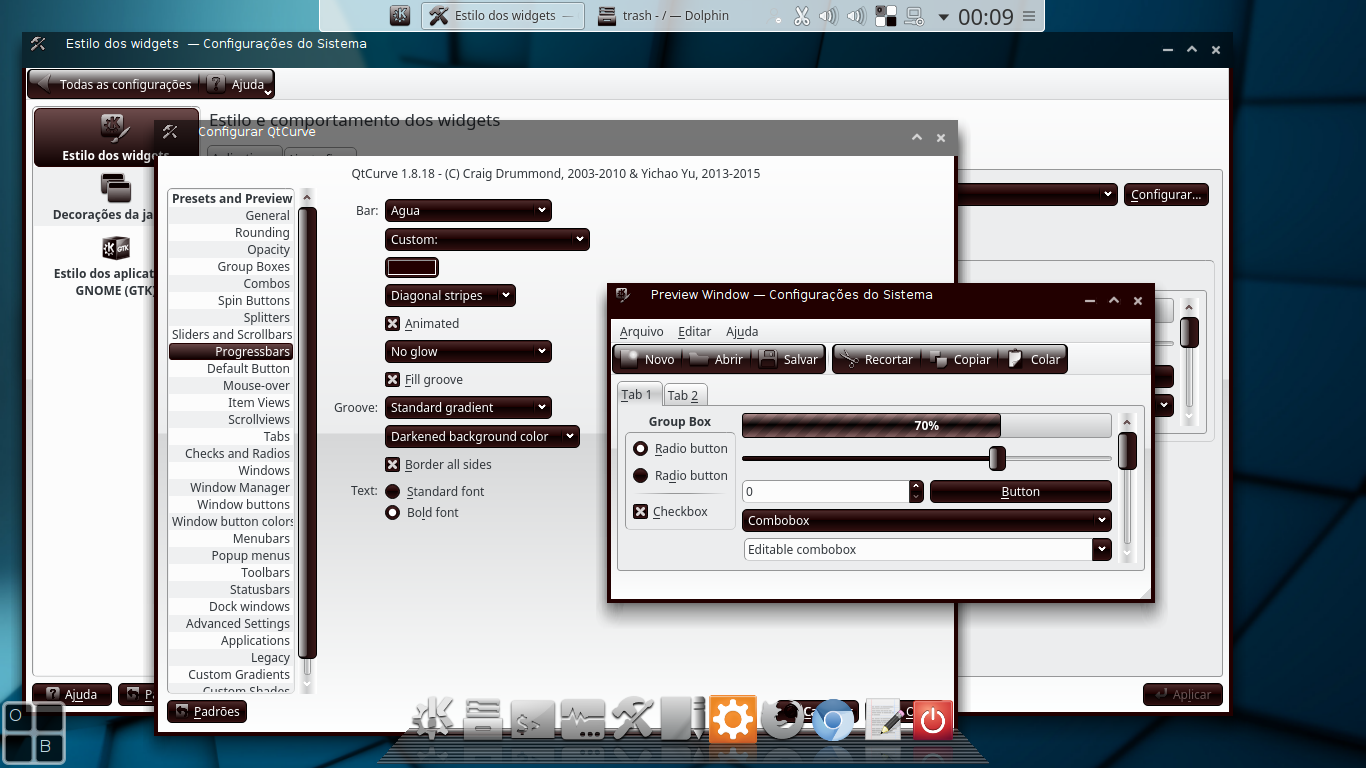Toggle the Checkbox in preview Group Box
The image size is (1366, 768).
coord(641,511)
